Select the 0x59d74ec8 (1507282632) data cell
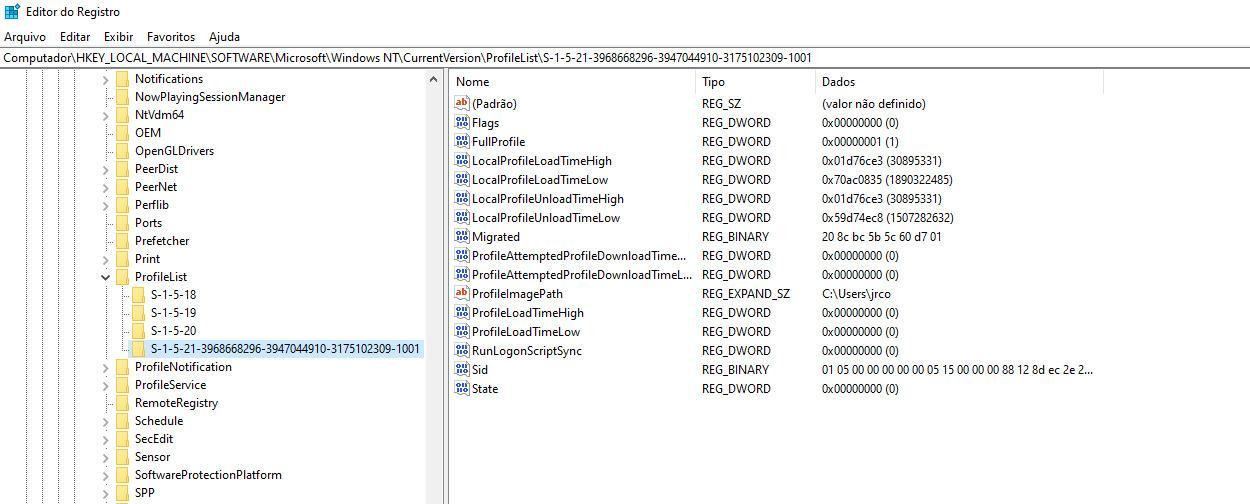Viewport: 1250px width, 504px height. coord(887,218)
